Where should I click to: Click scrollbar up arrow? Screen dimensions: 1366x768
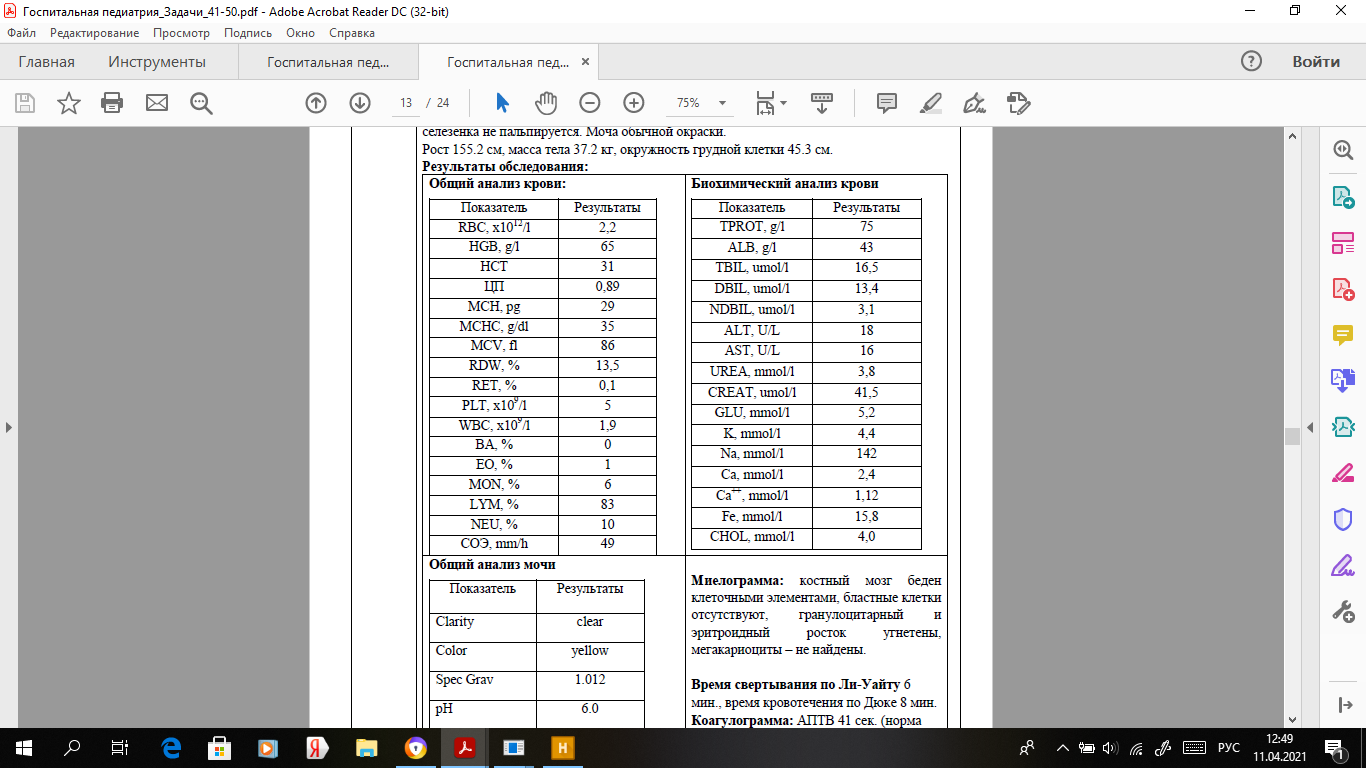(1292, 135)
